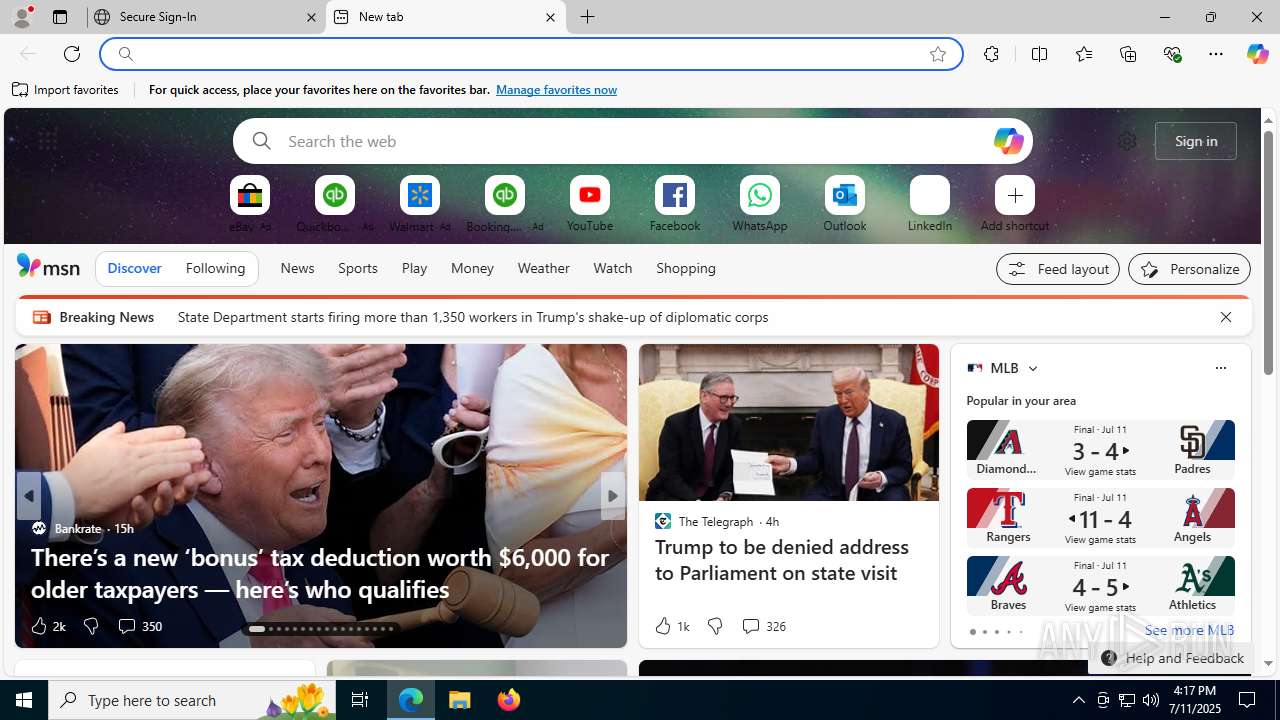This screenshot has width=1280, height=720.
Task: Open the Copilot sidebar icon
Action: (1257, 54)
